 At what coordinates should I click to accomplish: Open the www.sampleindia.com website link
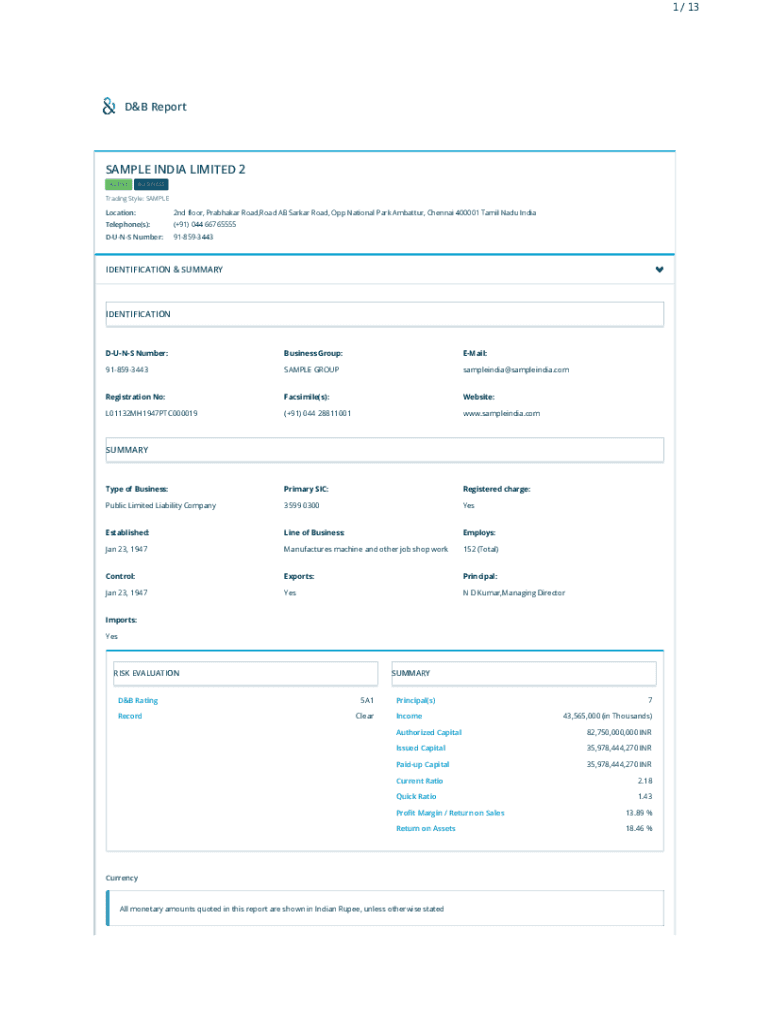coord(501,413)
